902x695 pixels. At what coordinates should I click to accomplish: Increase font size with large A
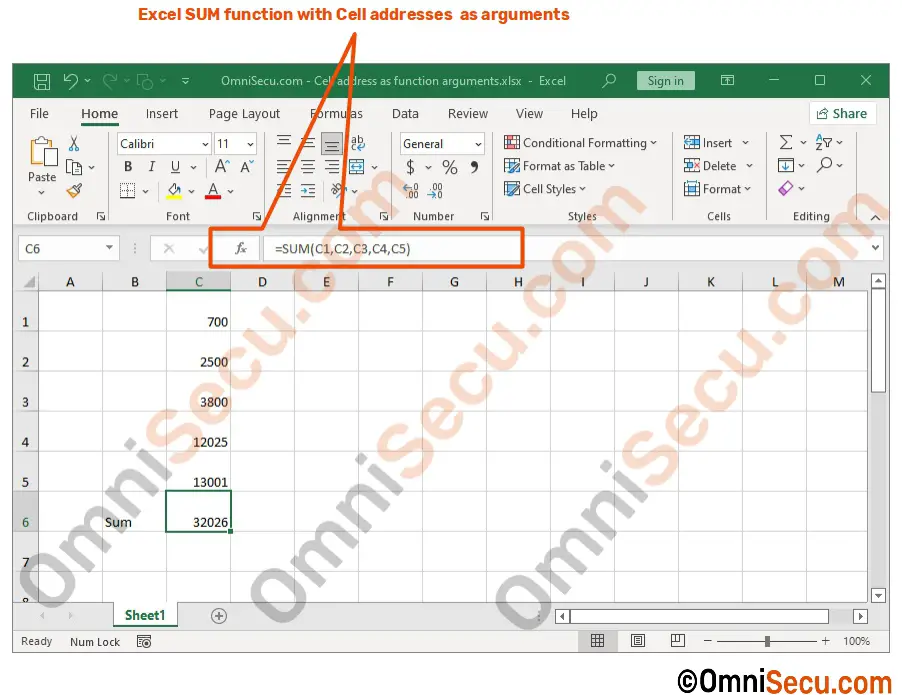coord(221,167)
